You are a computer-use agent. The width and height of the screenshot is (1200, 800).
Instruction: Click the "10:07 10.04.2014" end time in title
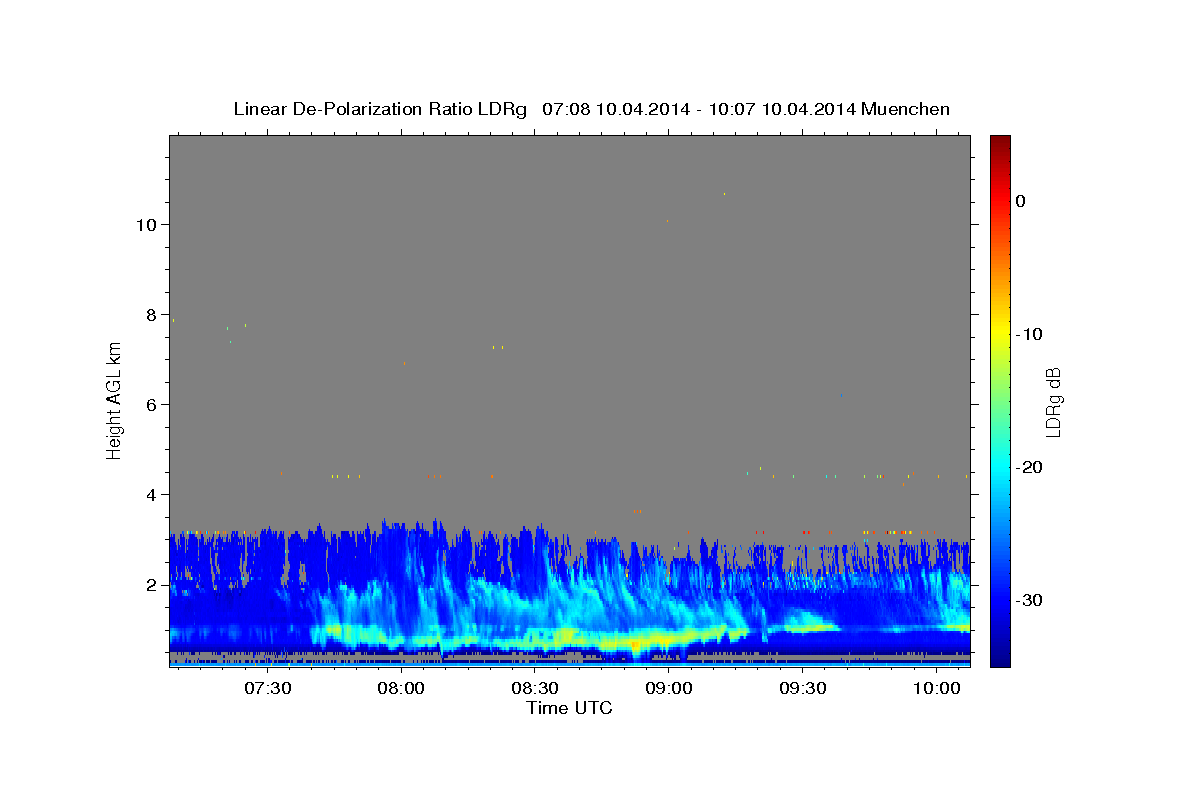click(781, 109)
